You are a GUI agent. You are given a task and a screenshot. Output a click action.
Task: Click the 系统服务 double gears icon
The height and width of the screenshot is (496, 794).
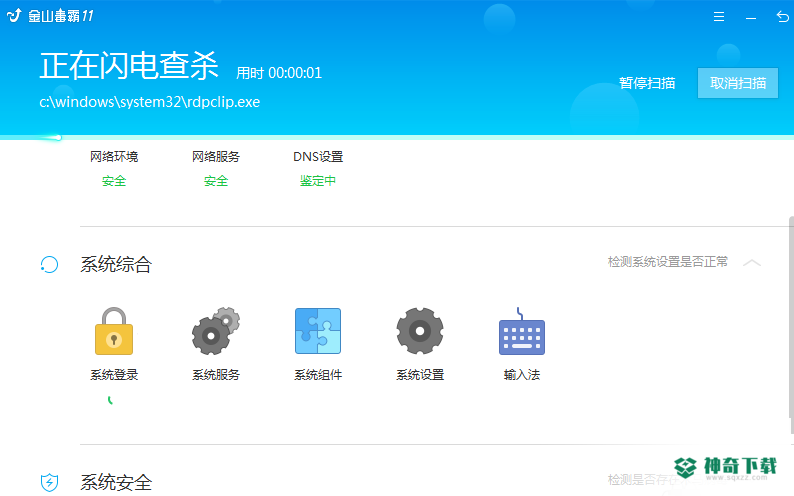[216, 331]
